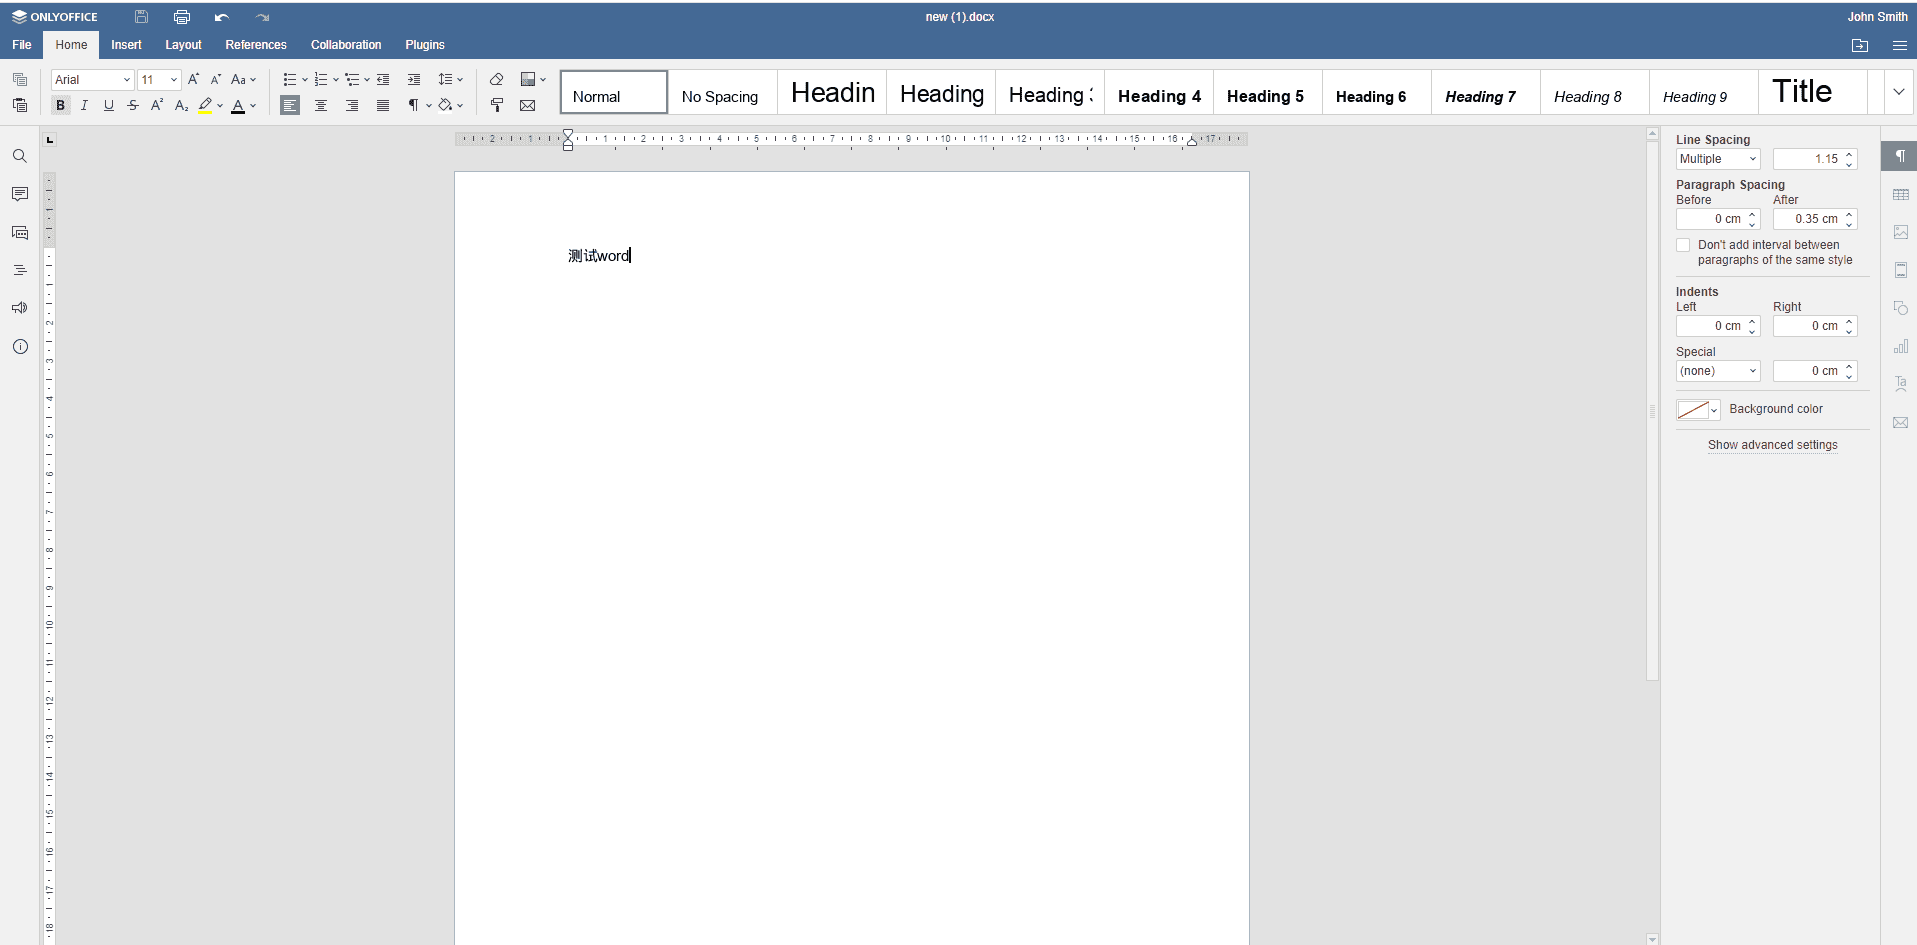Viewport: 1917px width, 945px height.
Task: Click the Print icon in title bar
Action: coord(181,17)
